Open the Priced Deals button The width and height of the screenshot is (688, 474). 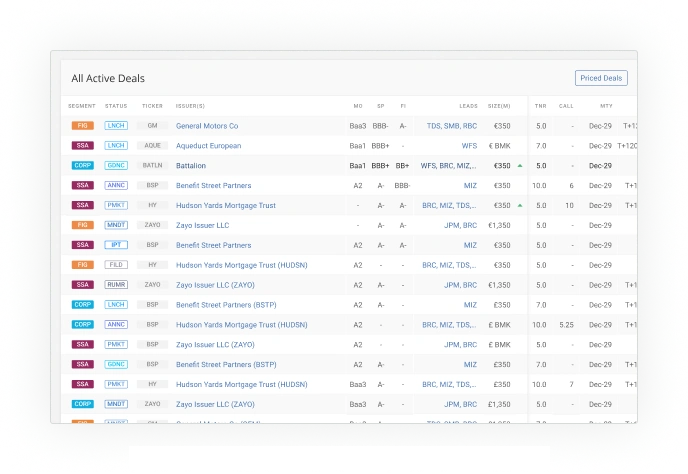(x=601, y=78)
